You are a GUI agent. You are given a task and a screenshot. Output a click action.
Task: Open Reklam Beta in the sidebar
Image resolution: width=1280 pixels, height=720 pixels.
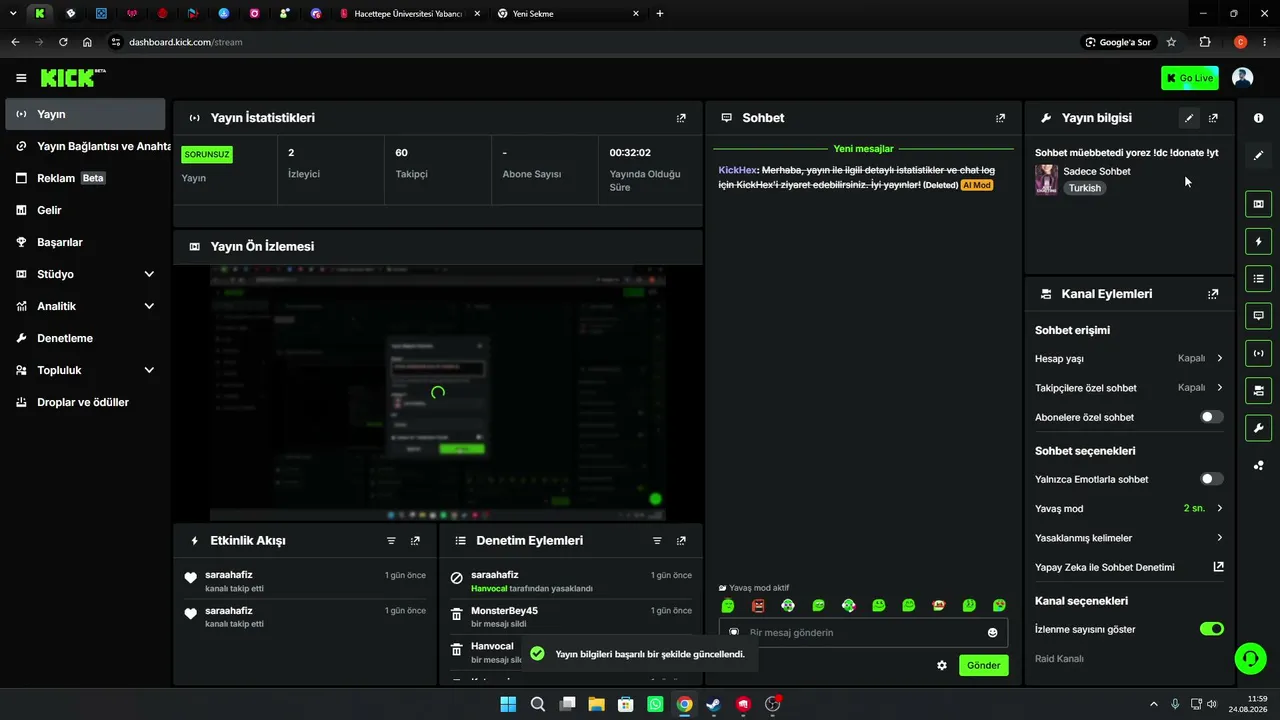point(85,178)
